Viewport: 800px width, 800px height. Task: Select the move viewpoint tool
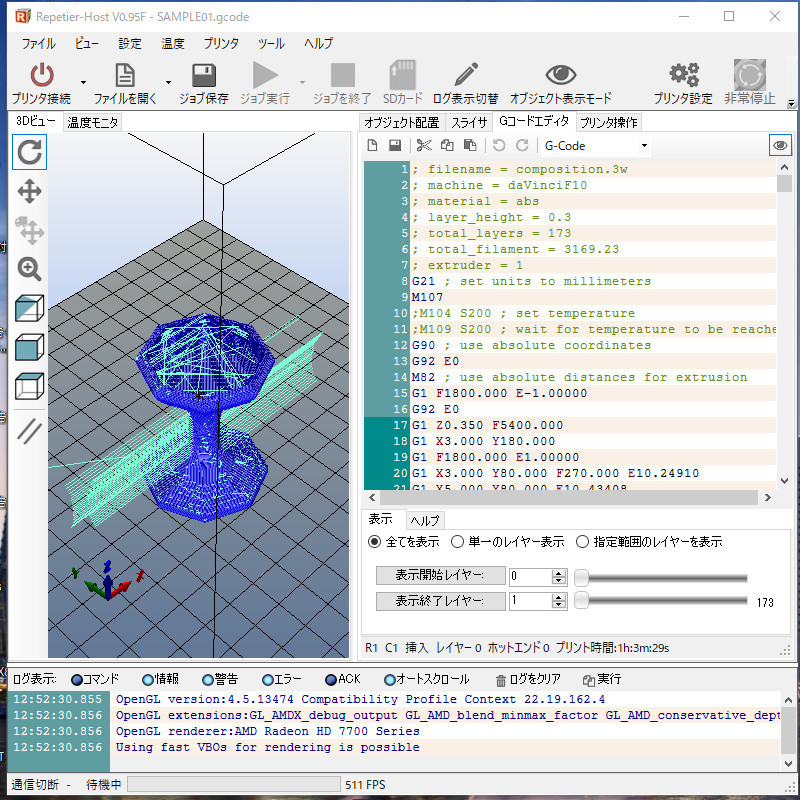click(x=30, y=191)
